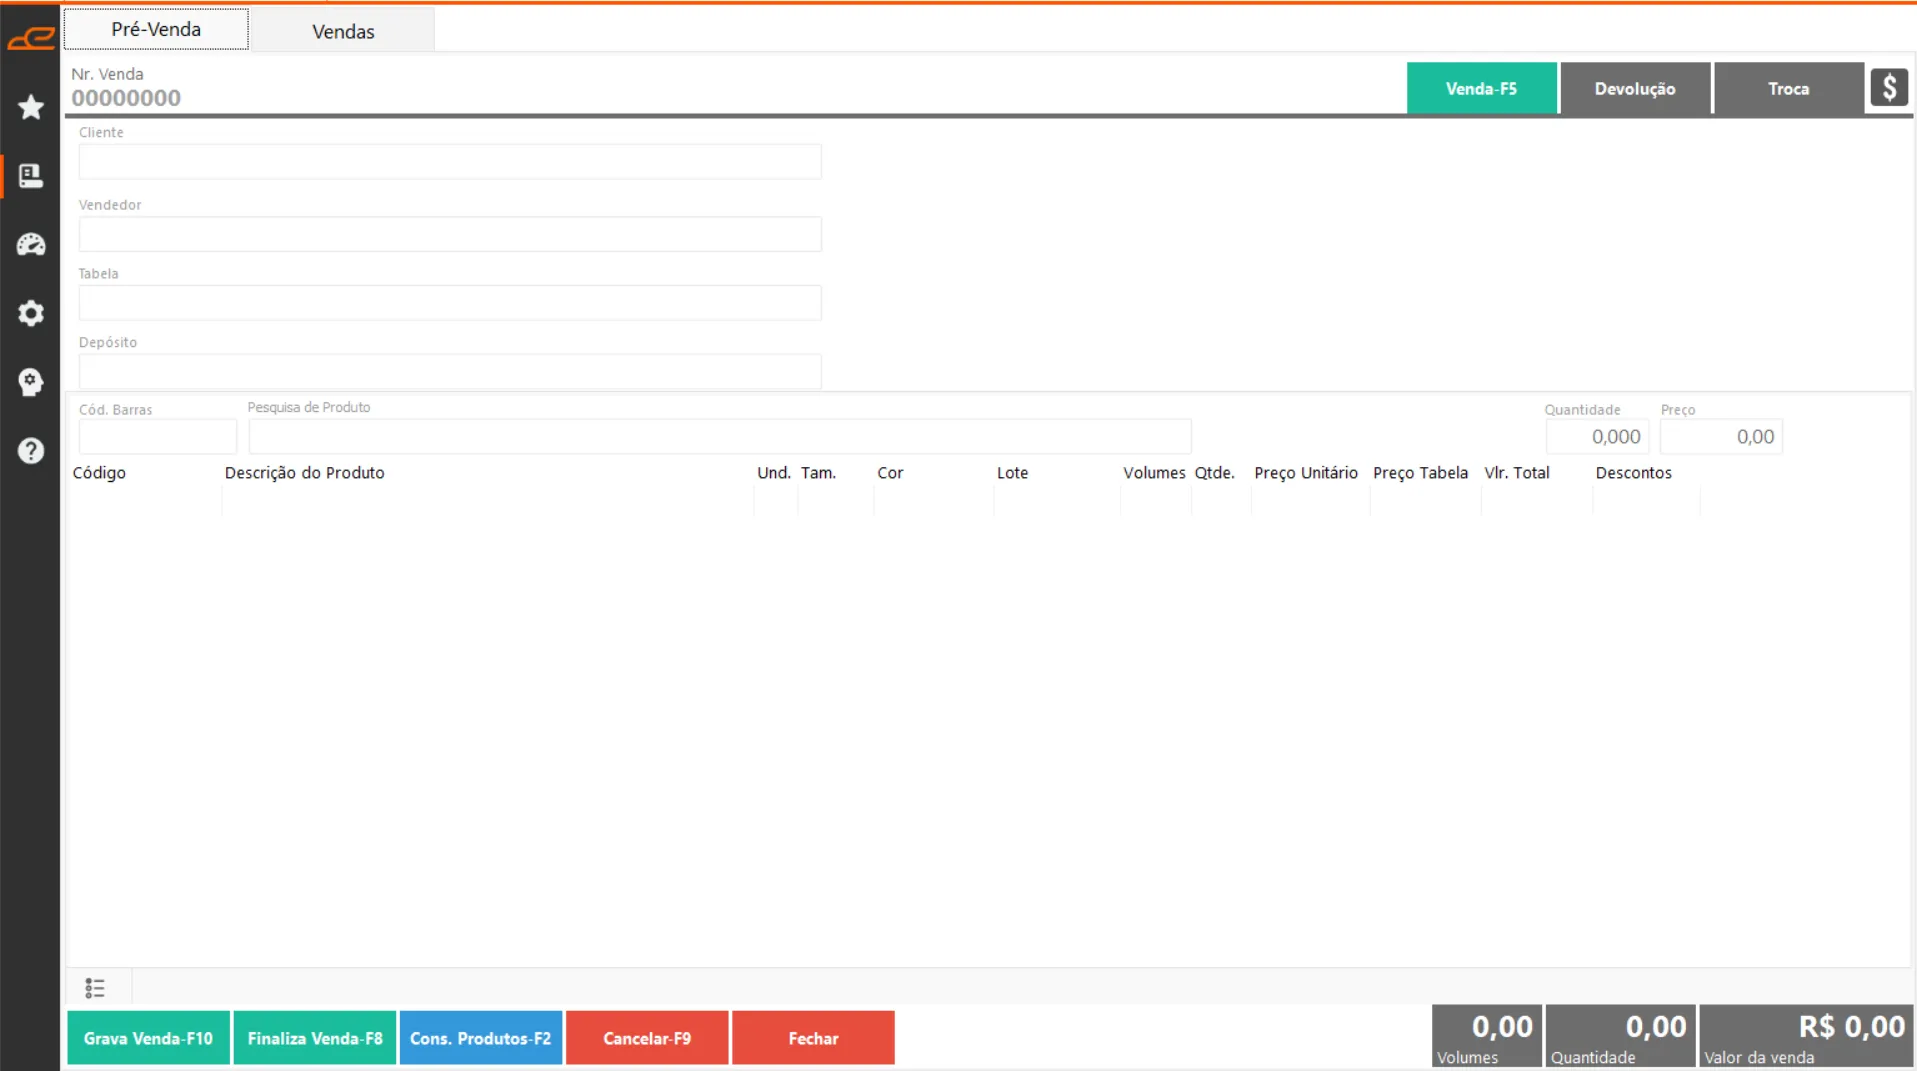Click the dollar sign payment icon

pyautogui.click(x=1889, y=88)
